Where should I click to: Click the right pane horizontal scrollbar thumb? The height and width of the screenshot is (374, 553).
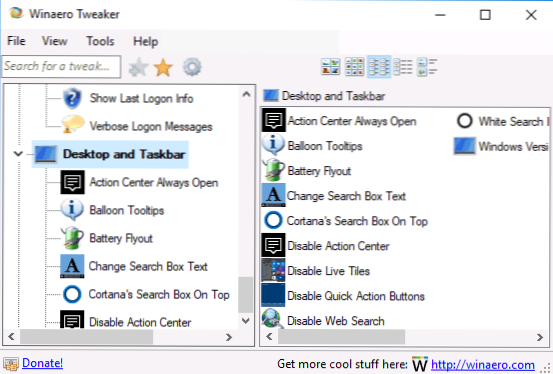pos(341,337)
